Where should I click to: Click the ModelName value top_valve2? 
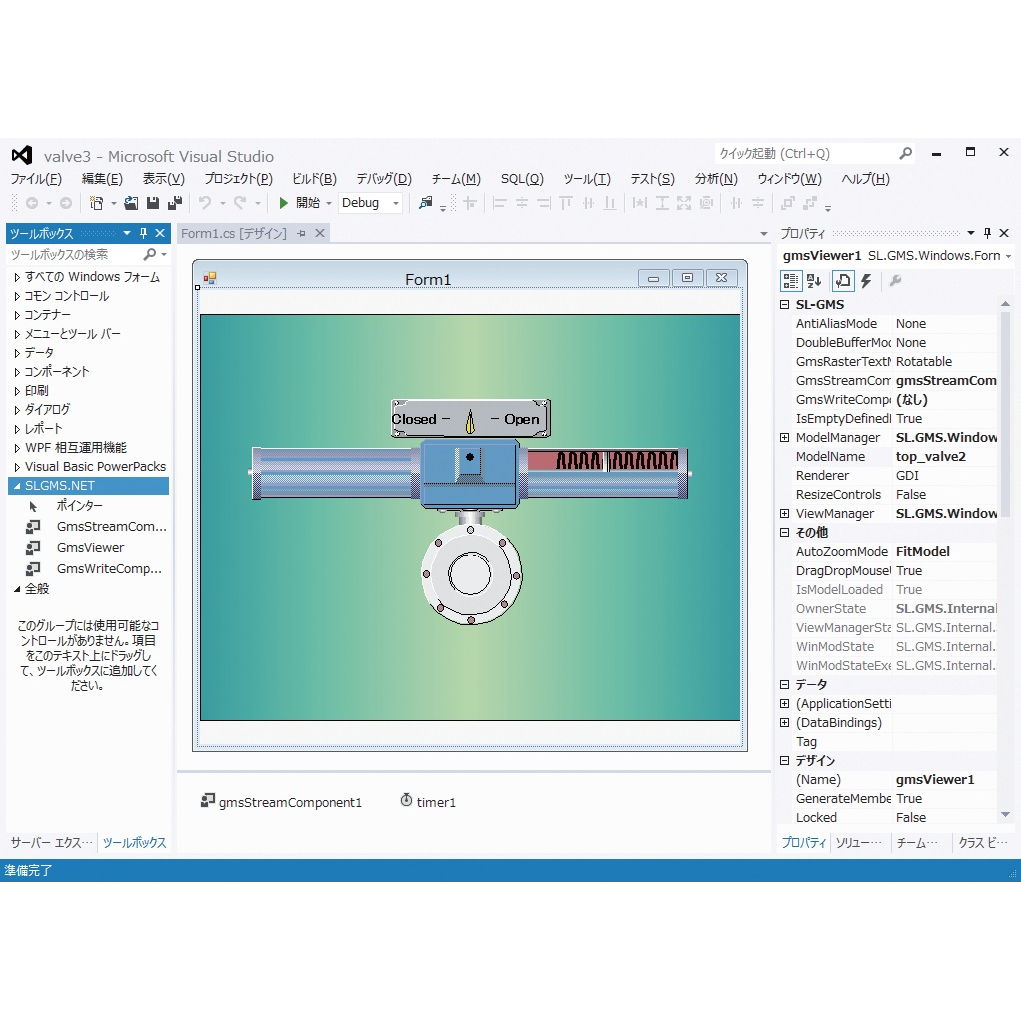pos(930,456)
